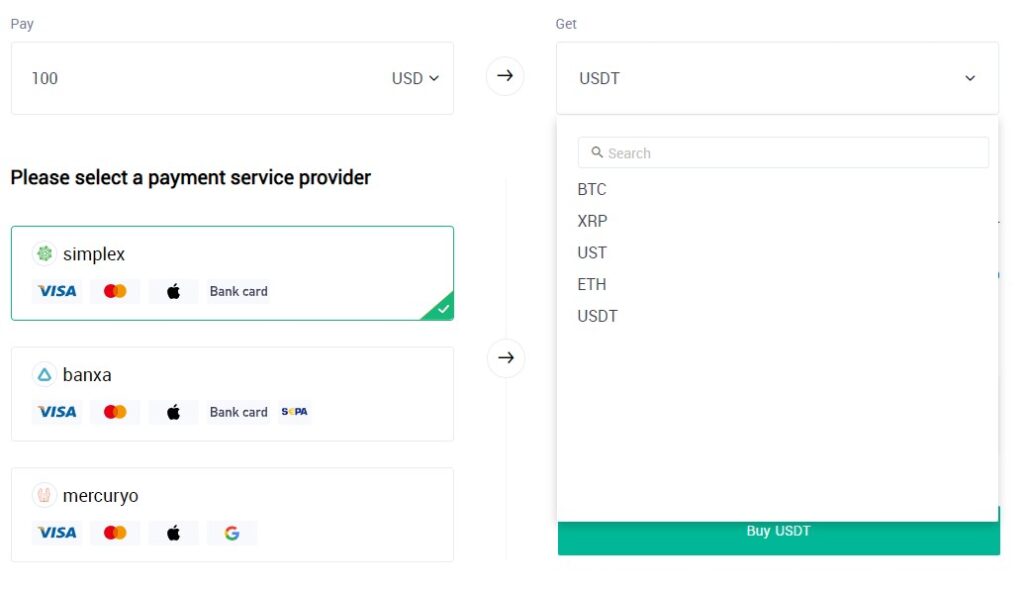Click the mercuryo logo icon
Screen dimensions: 1024x592
pyautogui.click(x=44, y=495)
